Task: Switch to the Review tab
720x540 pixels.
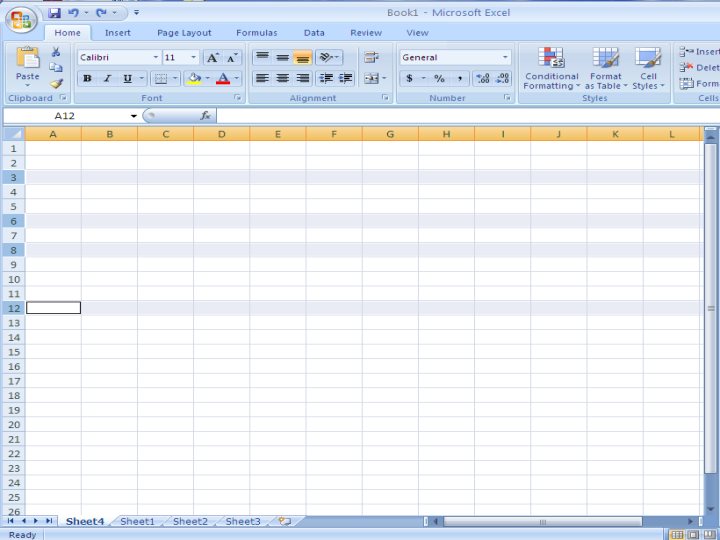Action: (366, 33)
